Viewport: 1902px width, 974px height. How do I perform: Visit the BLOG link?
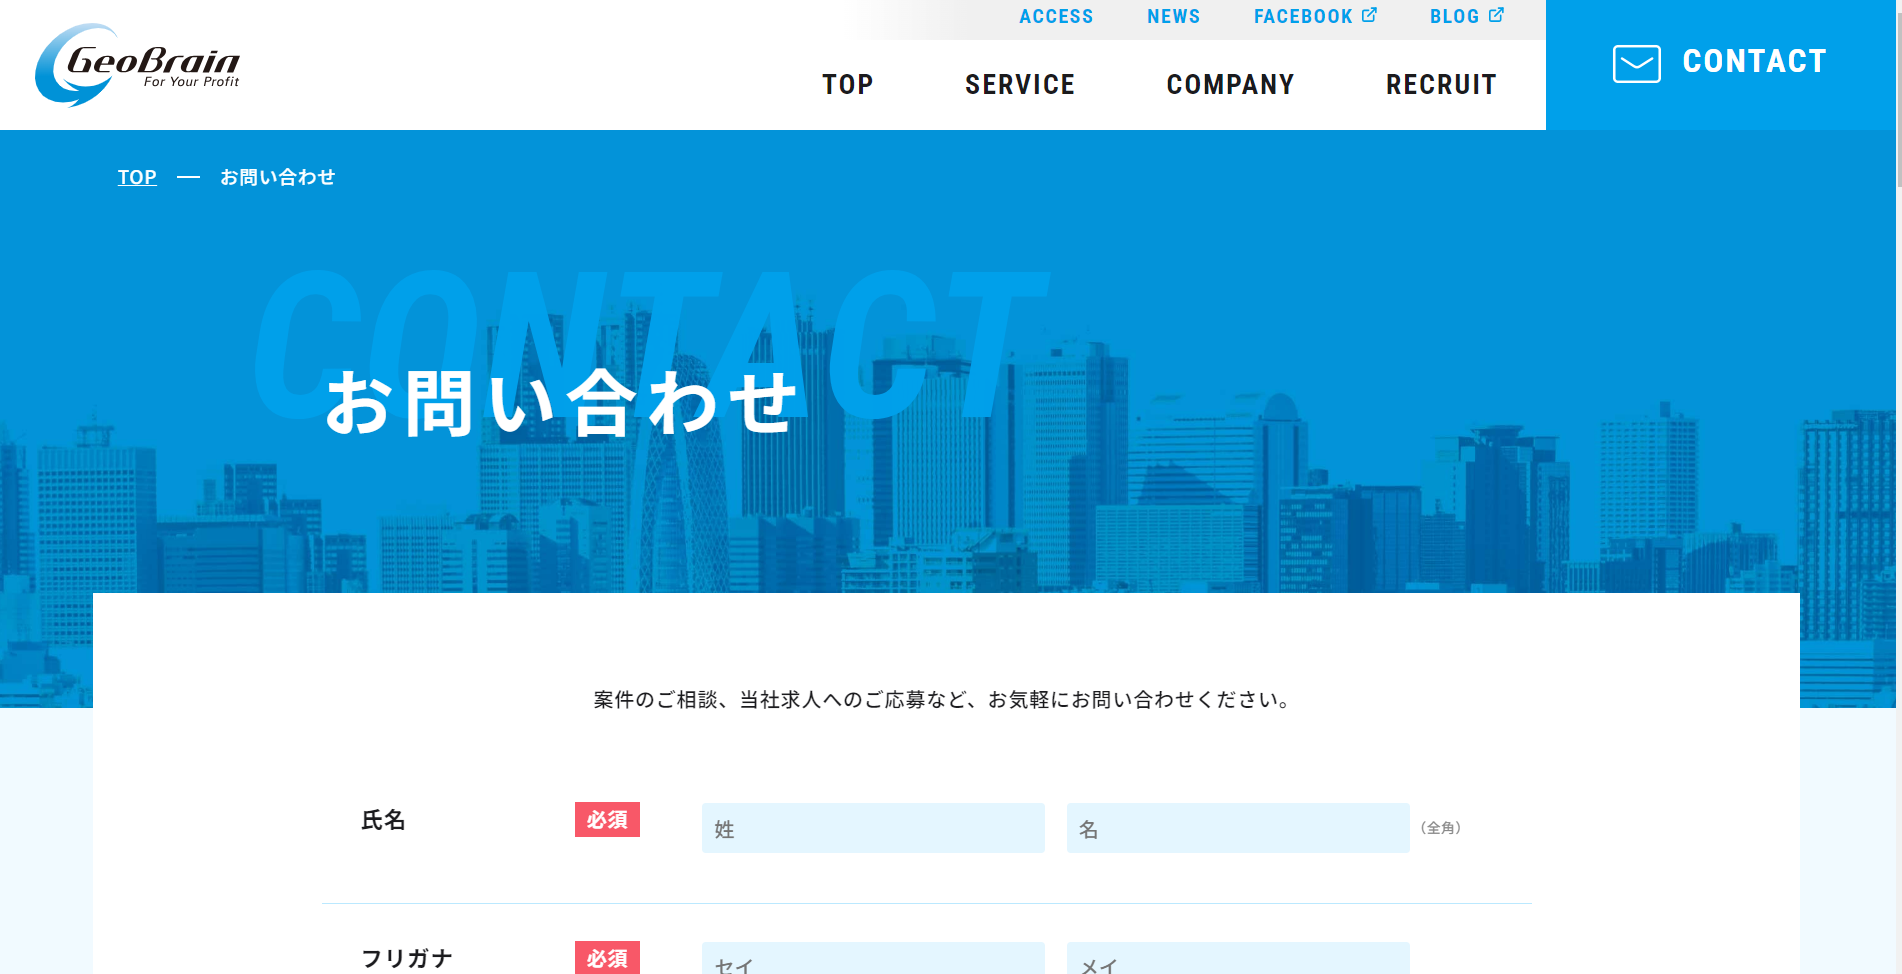(1454, 17)
